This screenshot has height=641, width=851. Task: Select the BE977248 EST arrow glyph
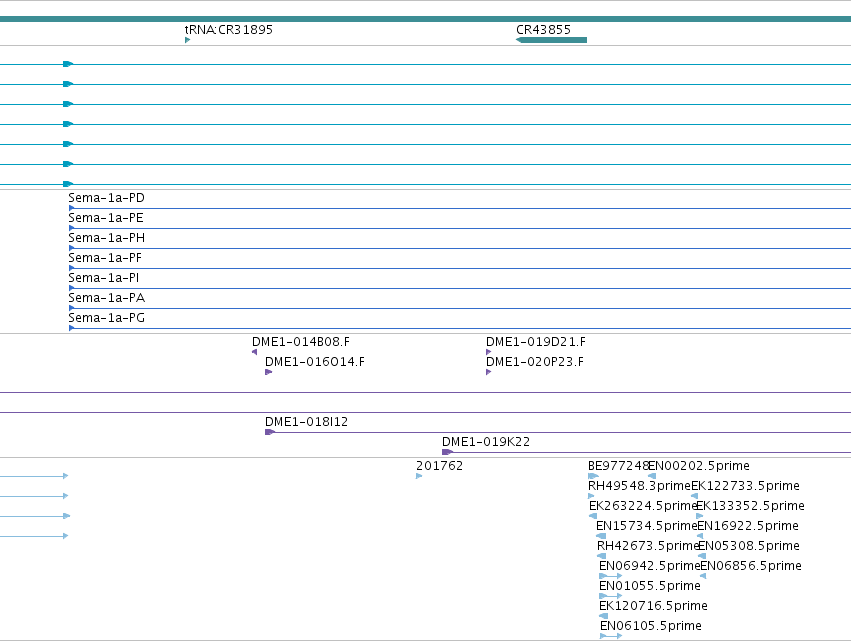click(x=593, y=476)
